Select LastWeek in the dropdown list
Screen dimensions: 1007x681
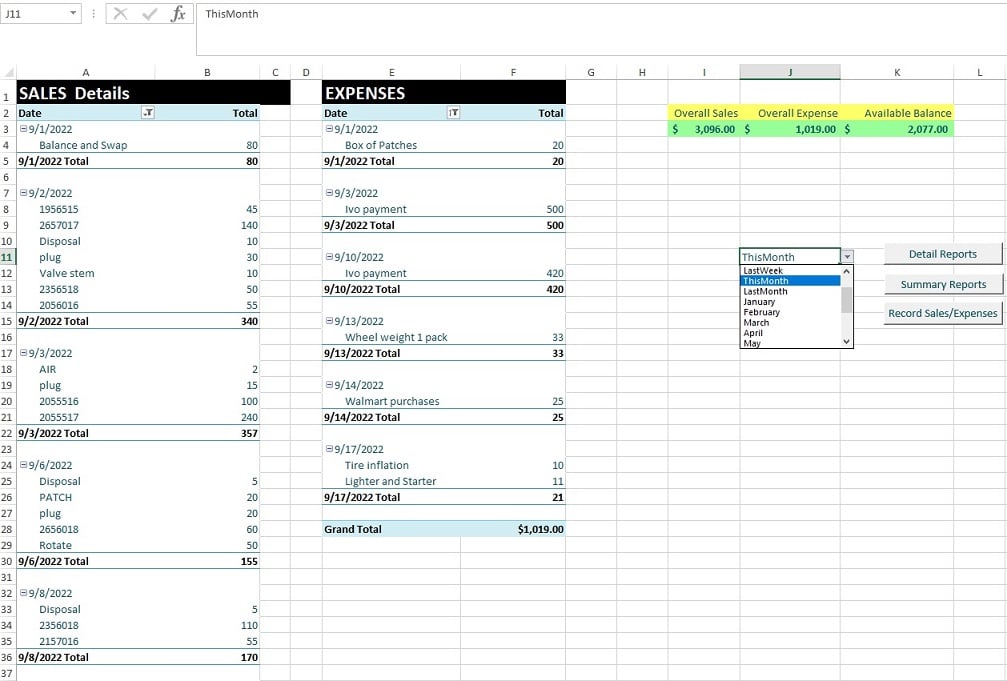[x=791, y=270]
